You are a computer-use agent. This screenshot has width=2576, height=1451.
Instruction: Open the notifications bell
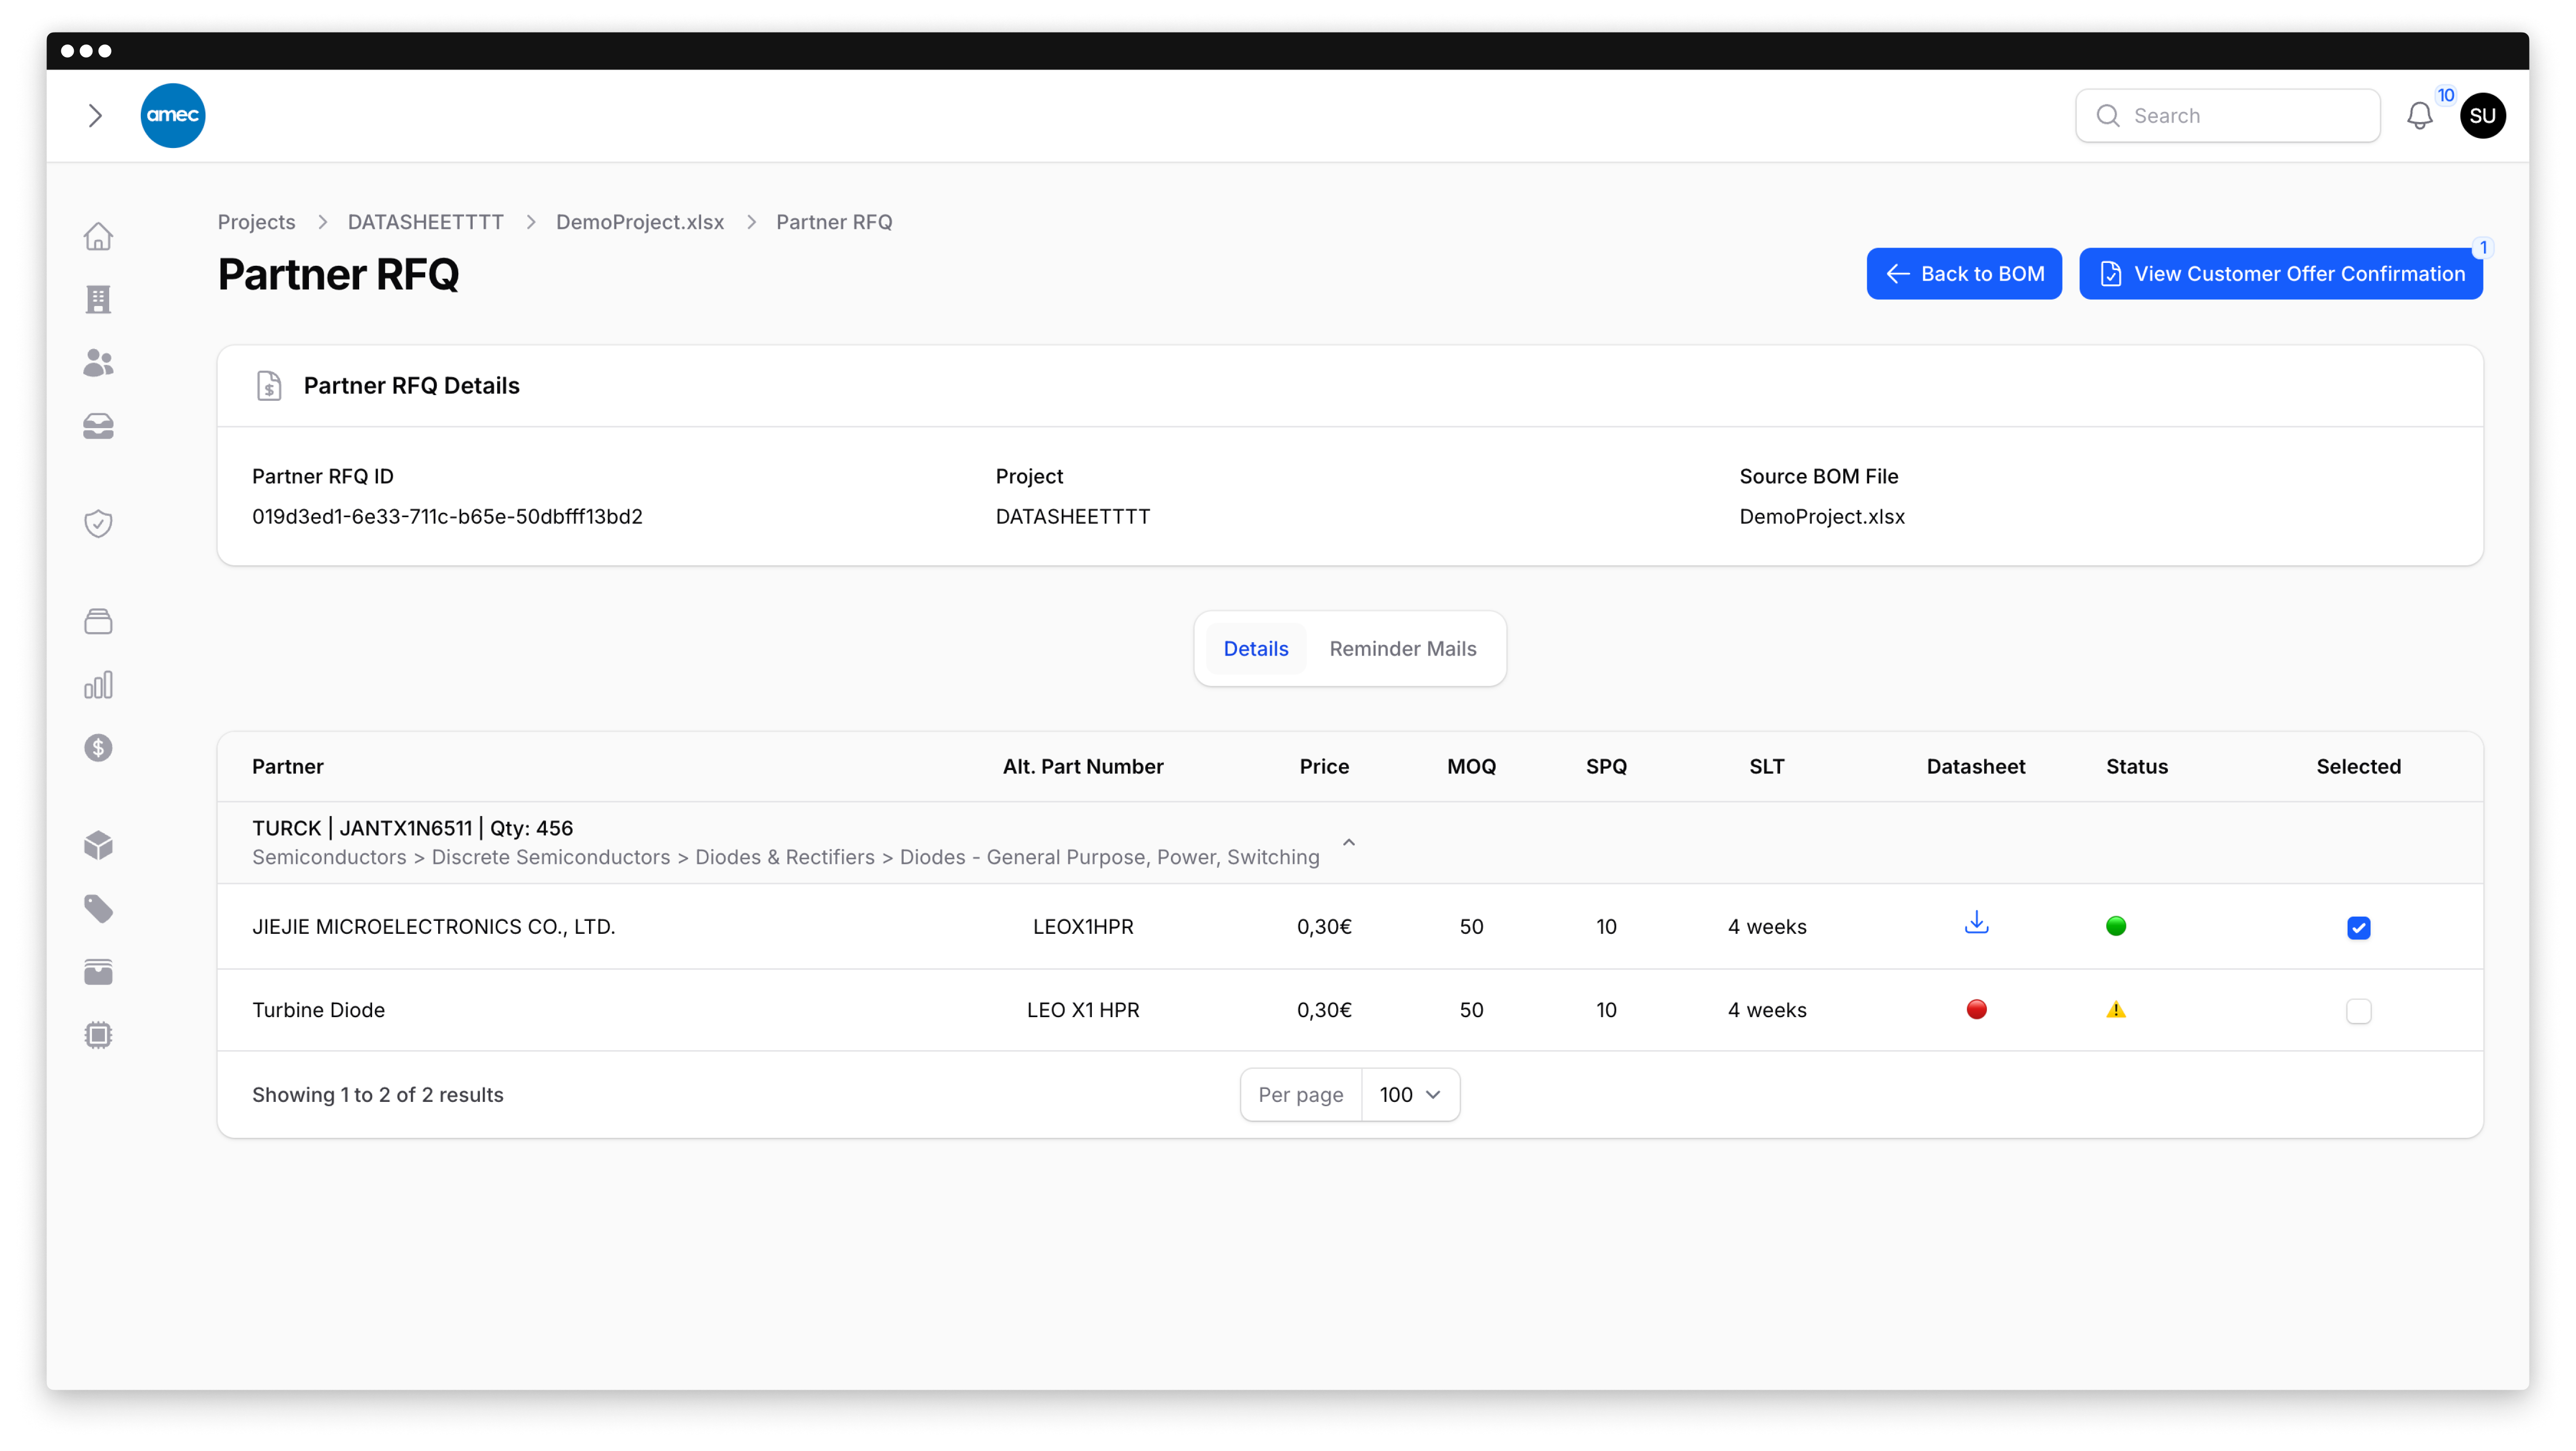click(x=2419, y=116)
